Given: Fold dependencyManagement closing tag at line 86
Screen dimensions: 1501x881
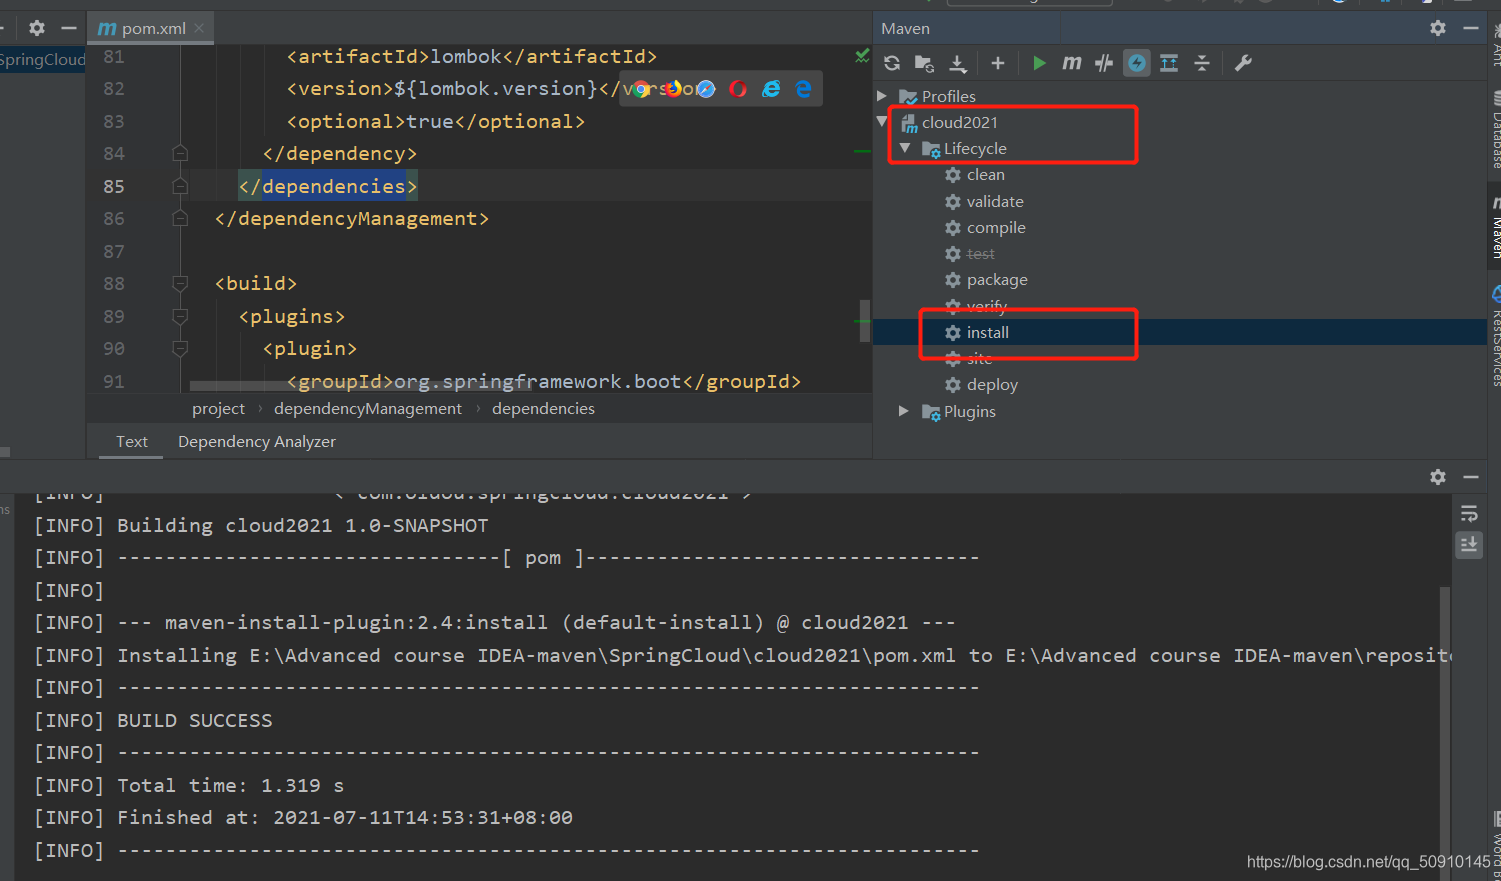Looking at the screenshot, I should coord(180,218).
